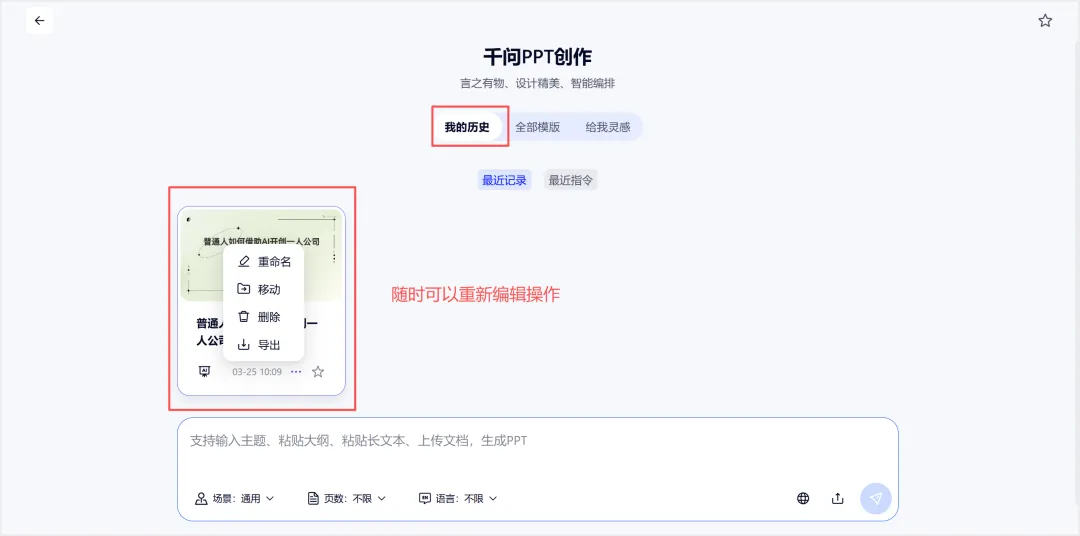
Task: Select the 最近记录 filter
Action: pyautogui.click(x=504, y=181)
